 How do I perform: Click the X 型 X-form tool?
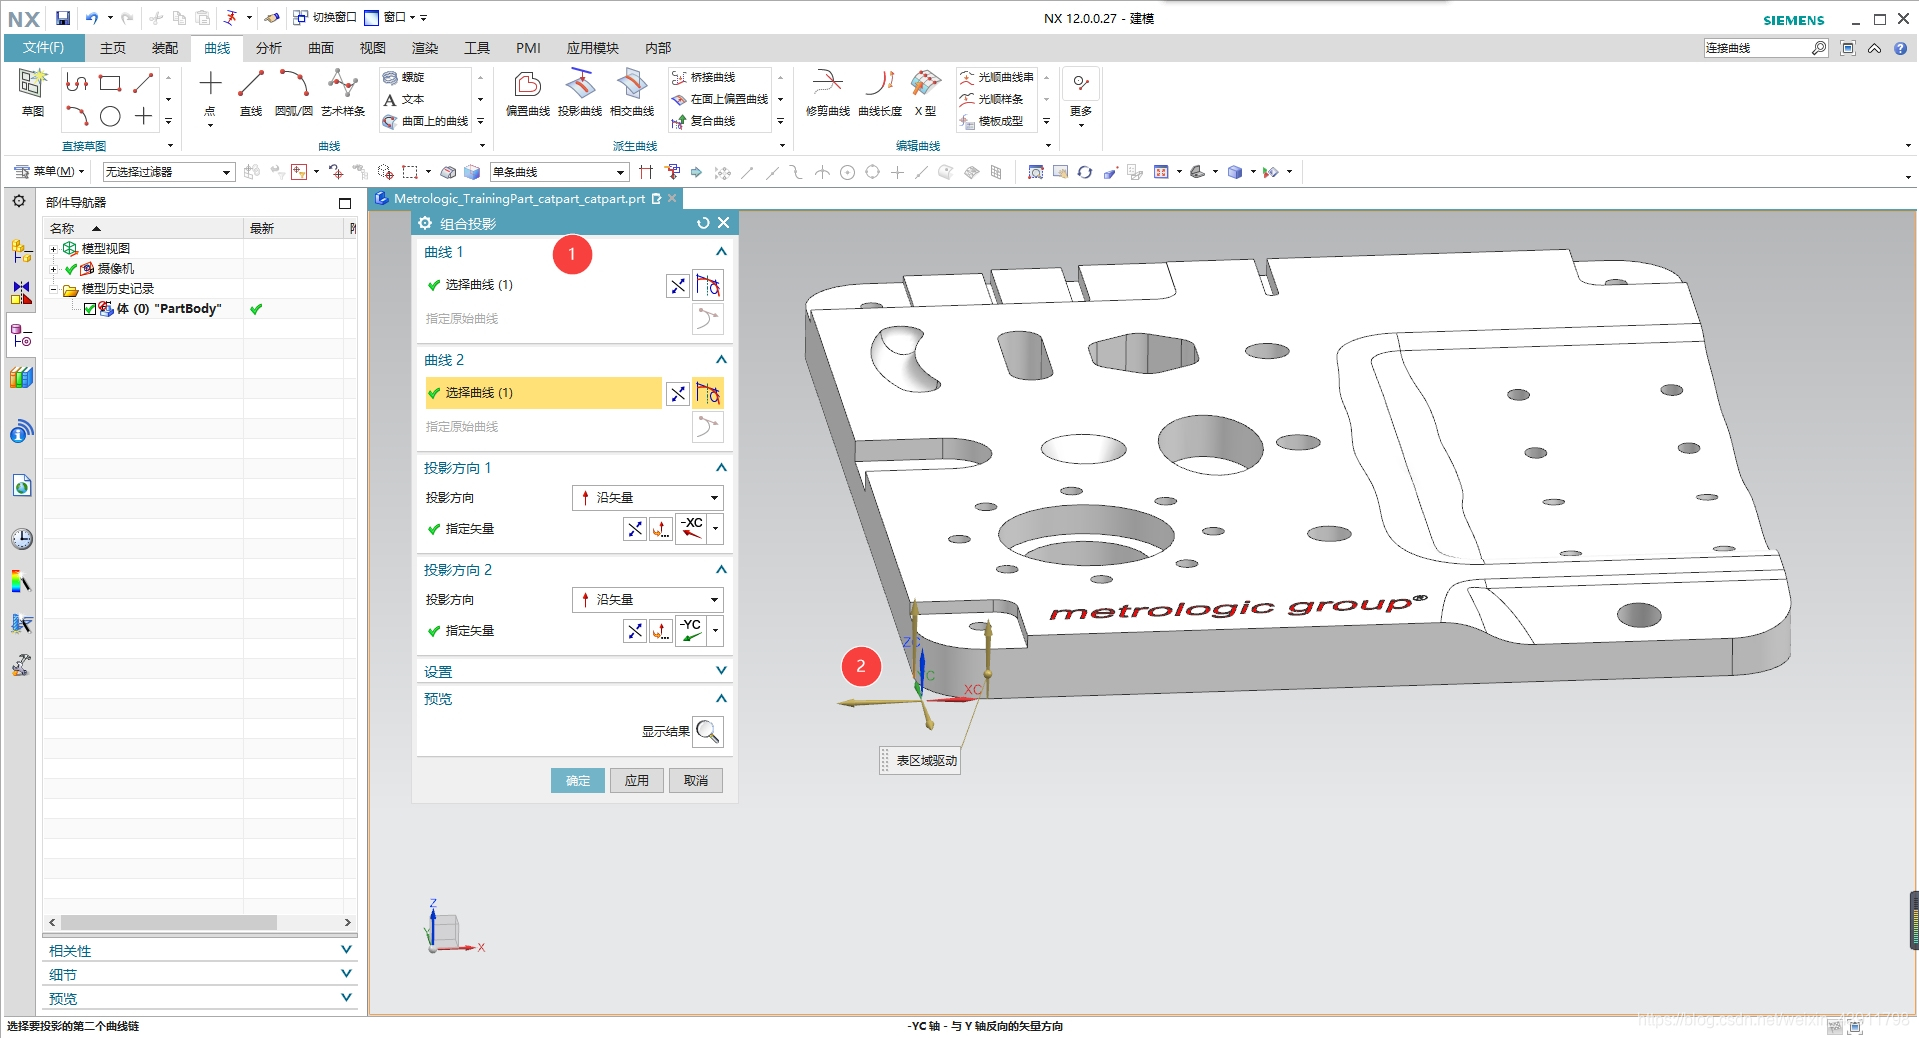coord(926,93)
